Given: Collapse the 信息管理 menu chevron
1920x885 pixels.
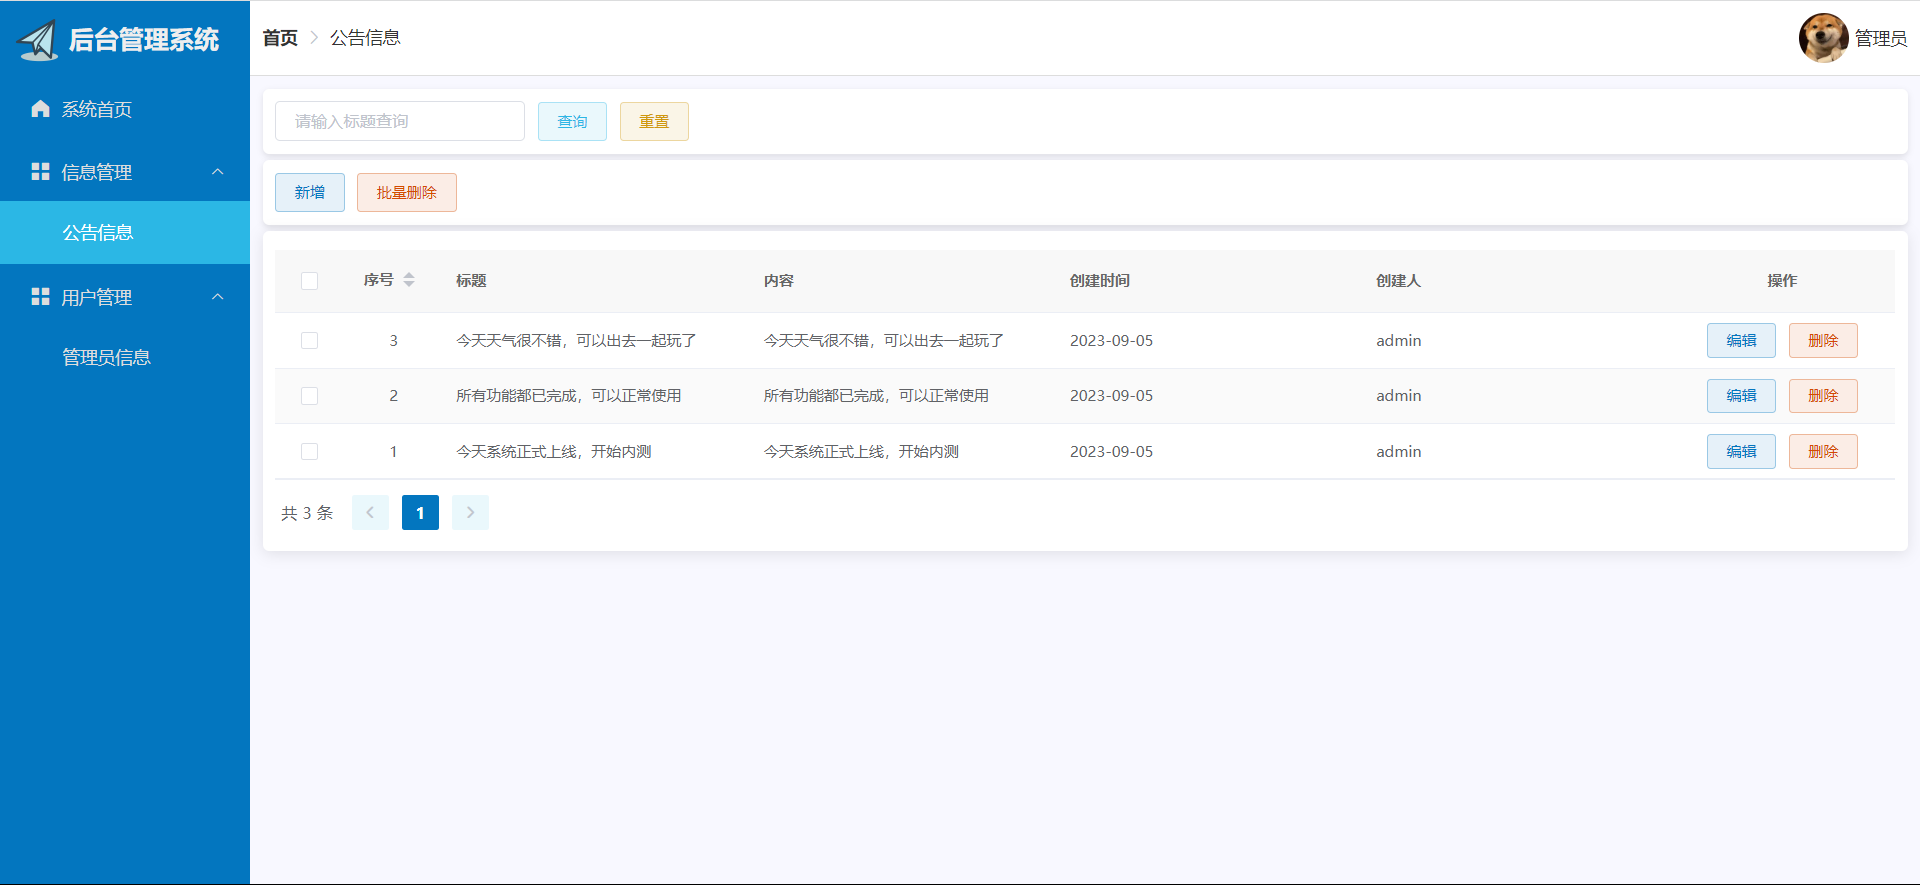Looking at the screenshot, I should coord(217,172).
